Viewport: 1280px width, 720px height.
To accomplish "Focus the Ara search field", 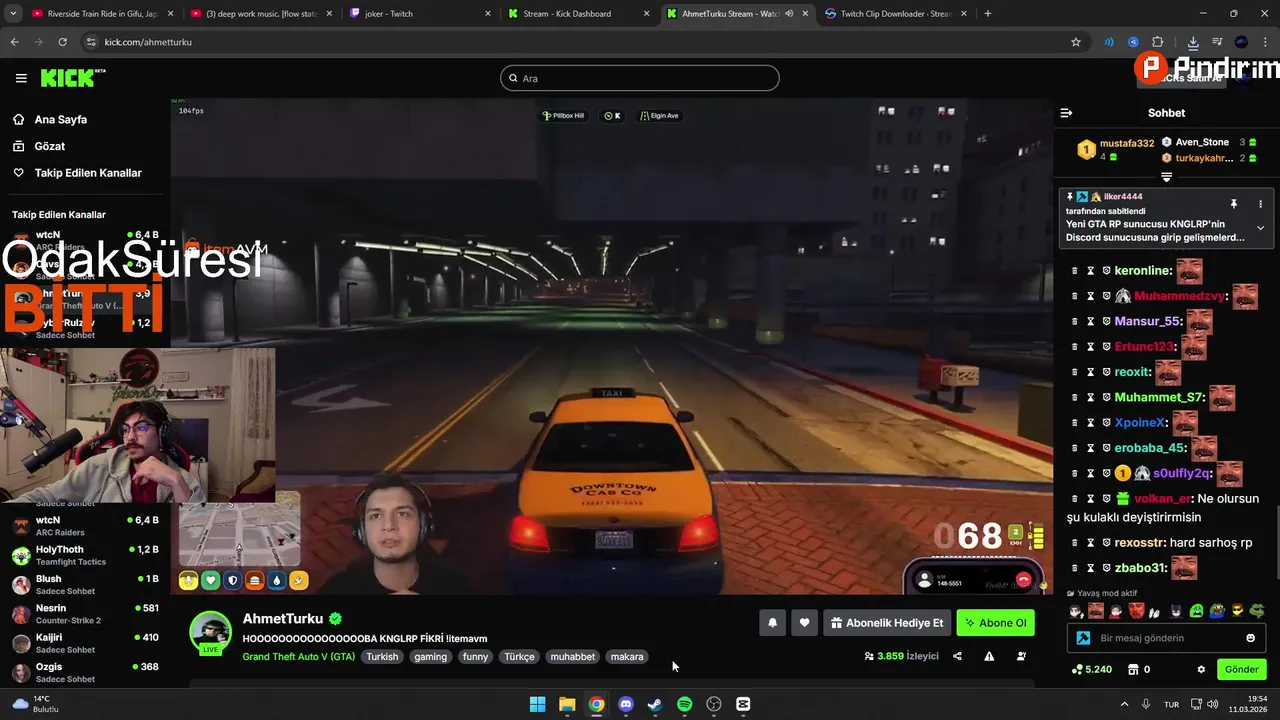I will coord(640,78).
